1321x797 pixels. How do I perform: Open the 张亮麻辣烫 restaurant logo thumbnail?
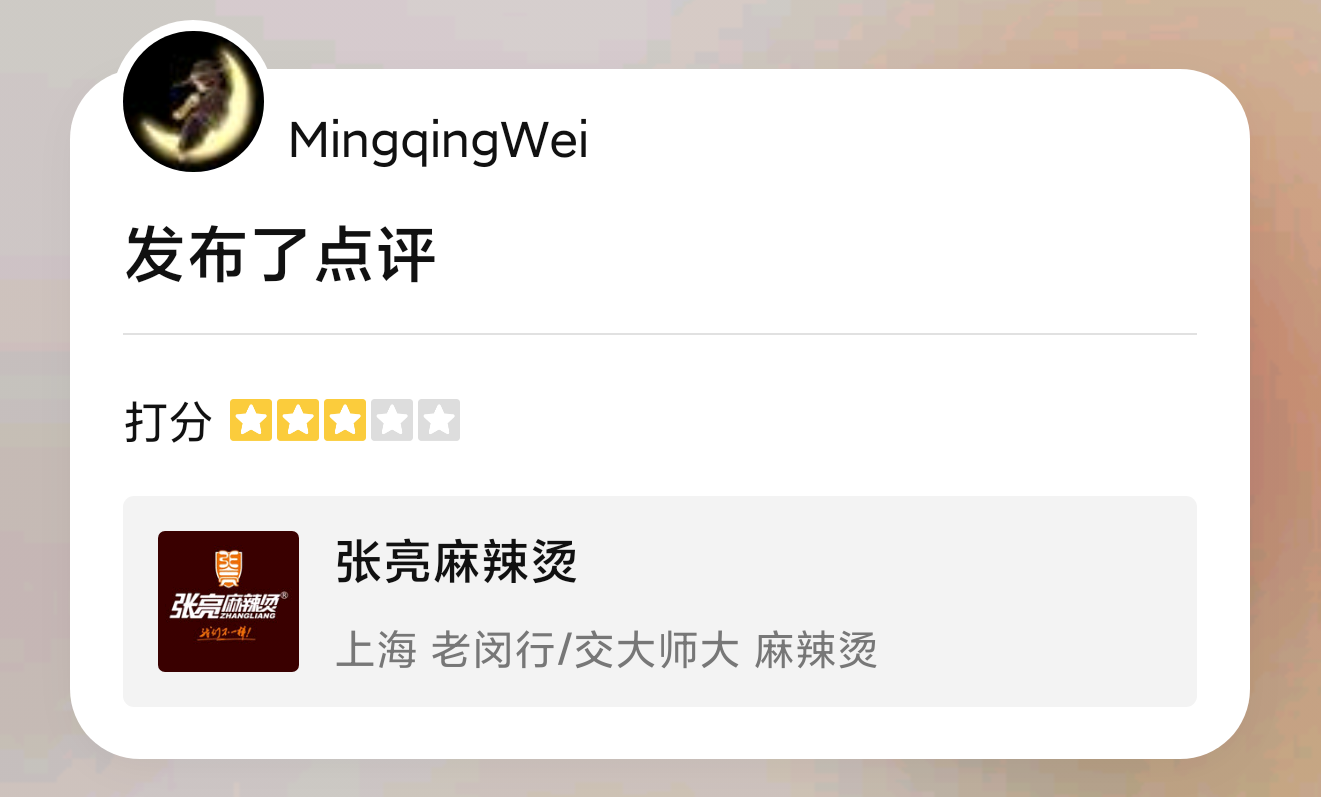[x=228, y=601]
